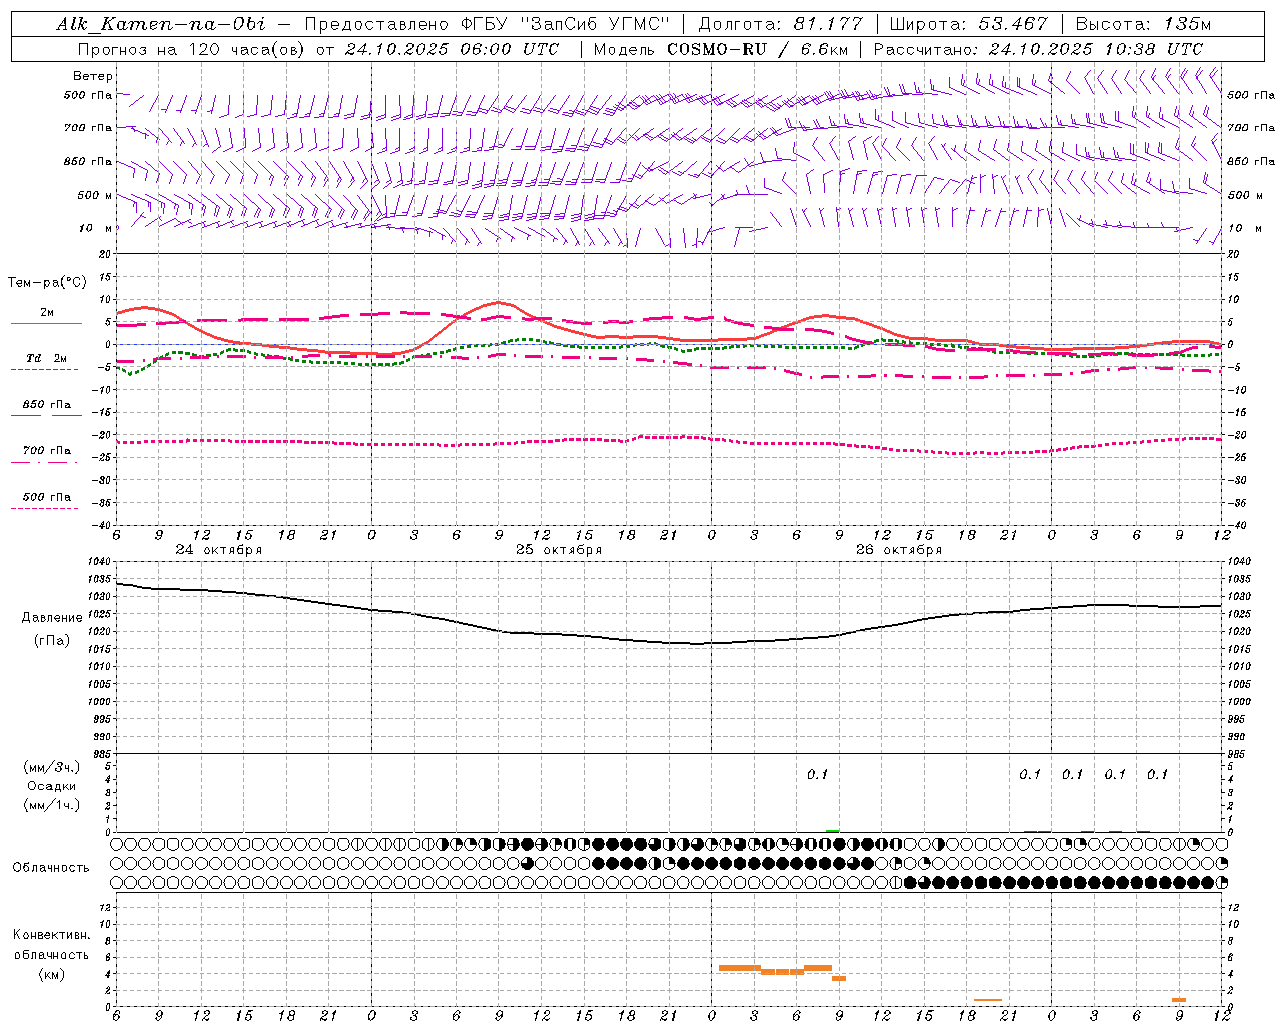The width and height of the screenshot is (1280, 1024).
Task: Click the Ветер panel label
Action: pos(93,76)
